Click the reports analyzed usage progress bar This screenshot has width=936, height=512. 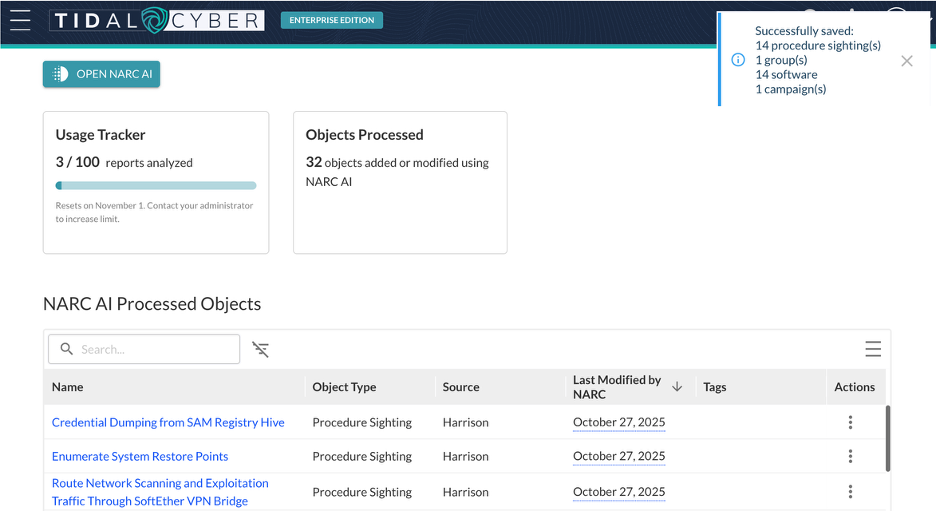click(156, 185)
